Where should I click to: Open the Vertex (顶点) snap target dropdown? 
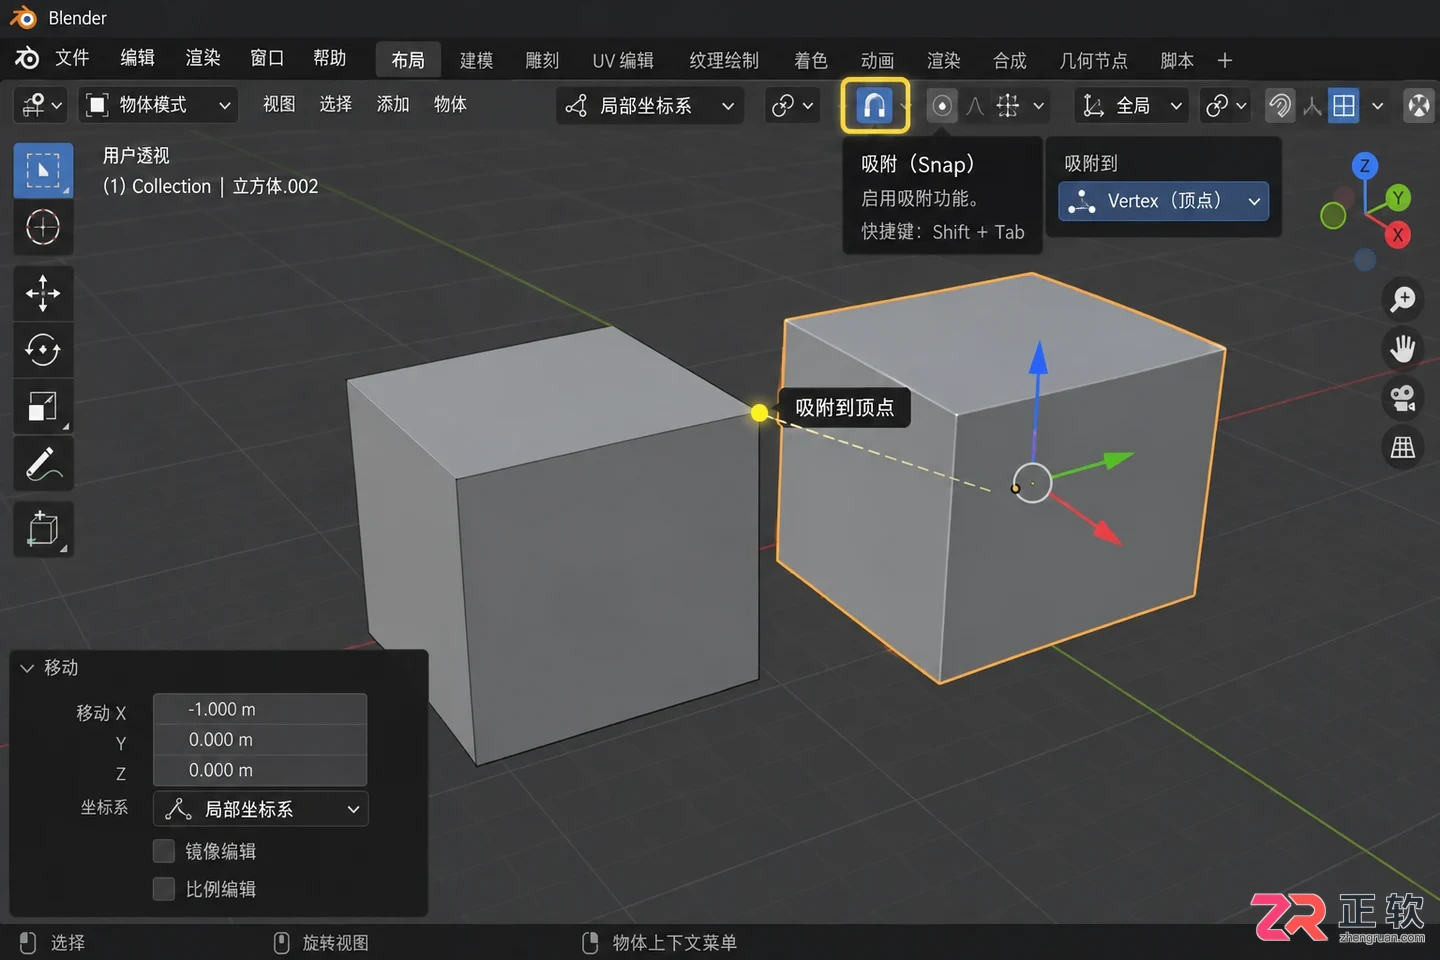coord(1163,201)
